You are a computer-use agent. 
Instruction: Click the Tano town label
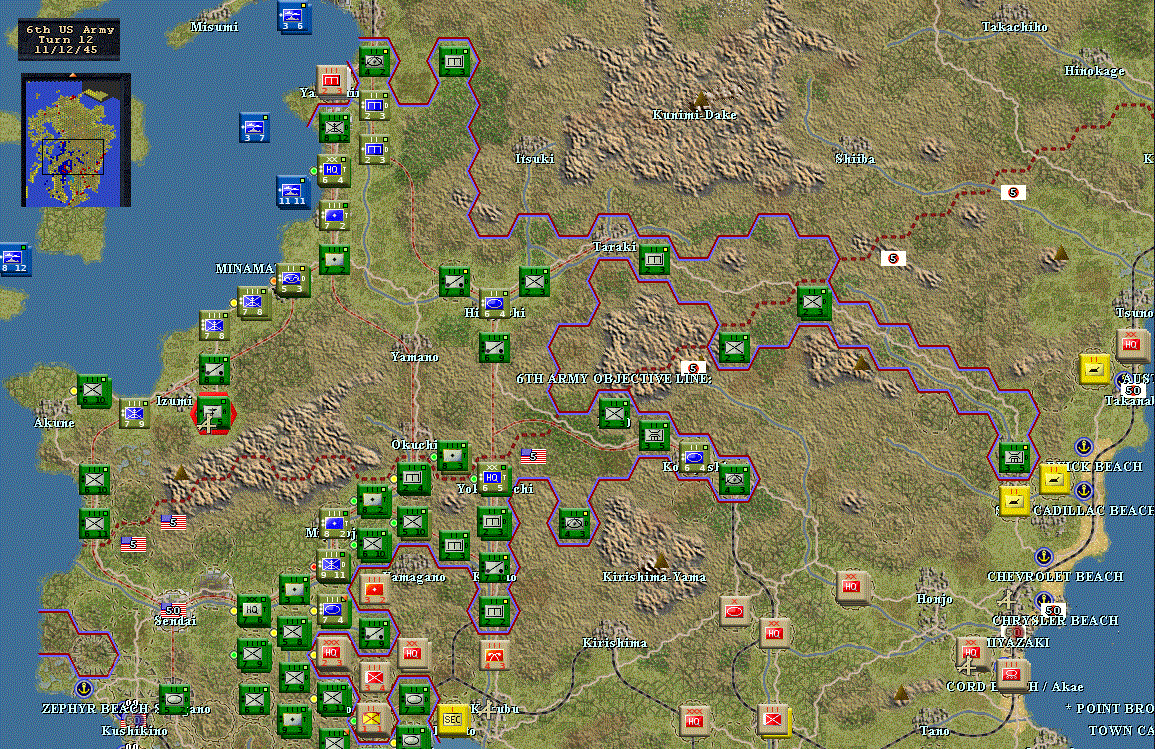(934, 731)
